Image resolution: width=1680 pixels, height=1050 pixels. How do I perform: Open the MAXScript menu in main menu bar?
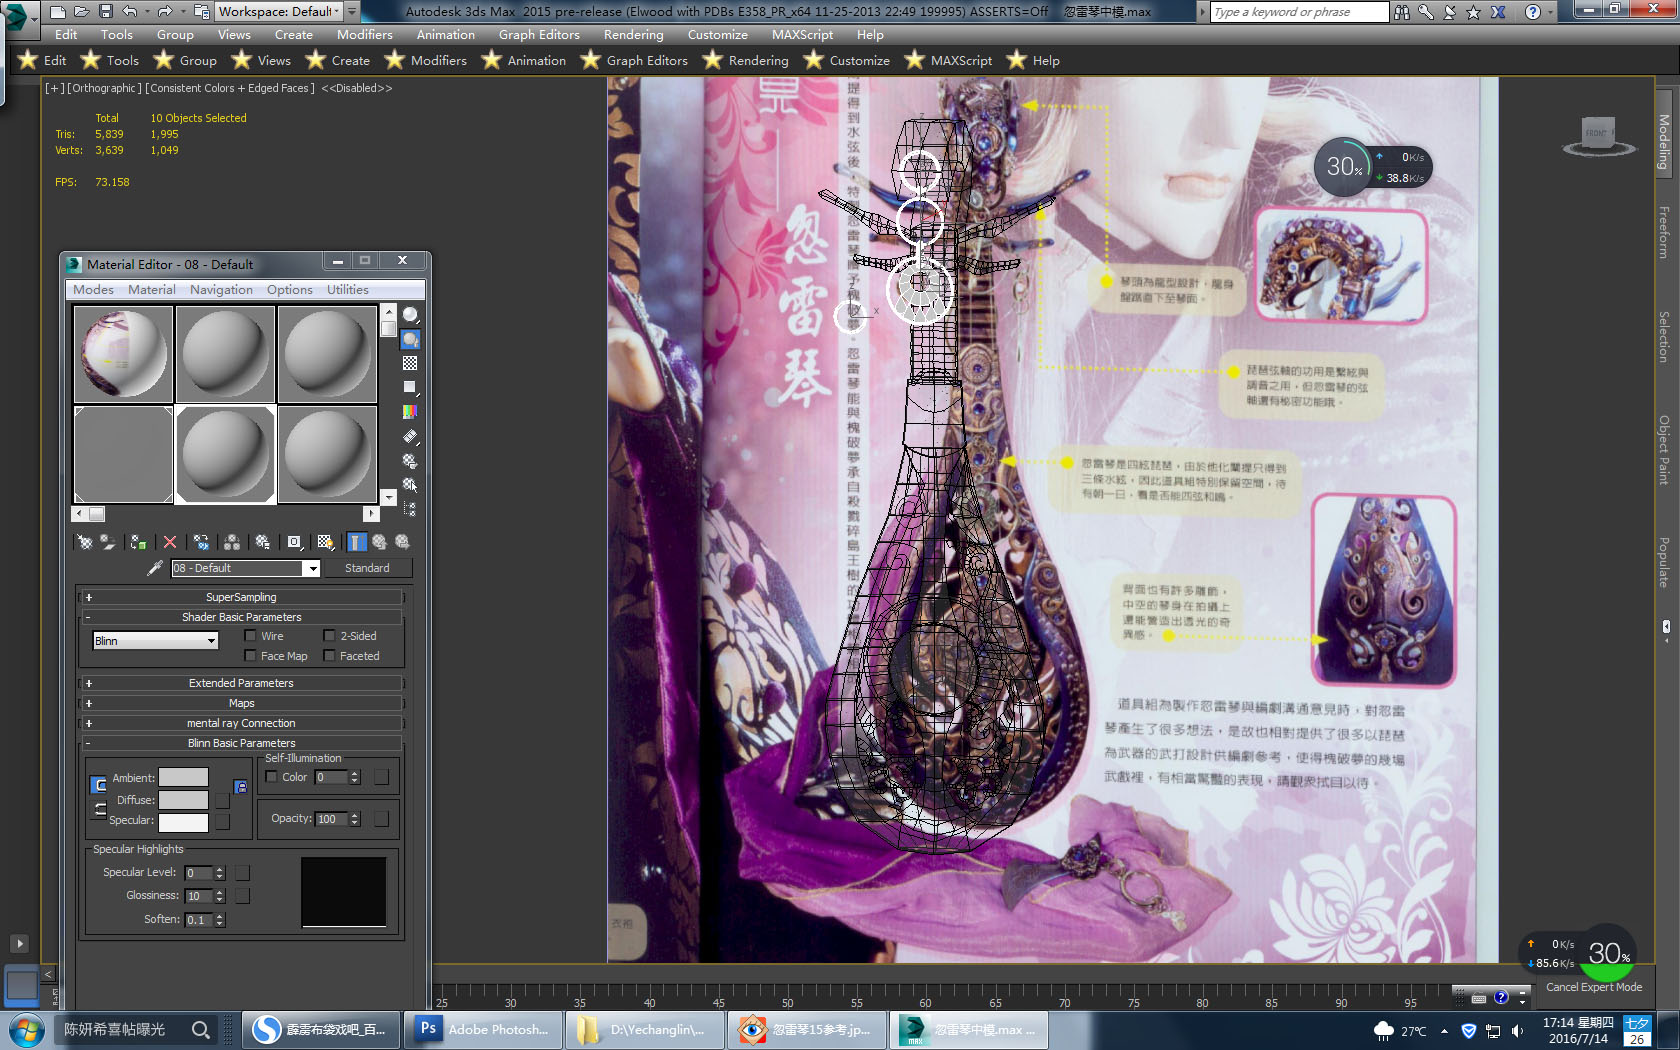[x=802, y=35]
